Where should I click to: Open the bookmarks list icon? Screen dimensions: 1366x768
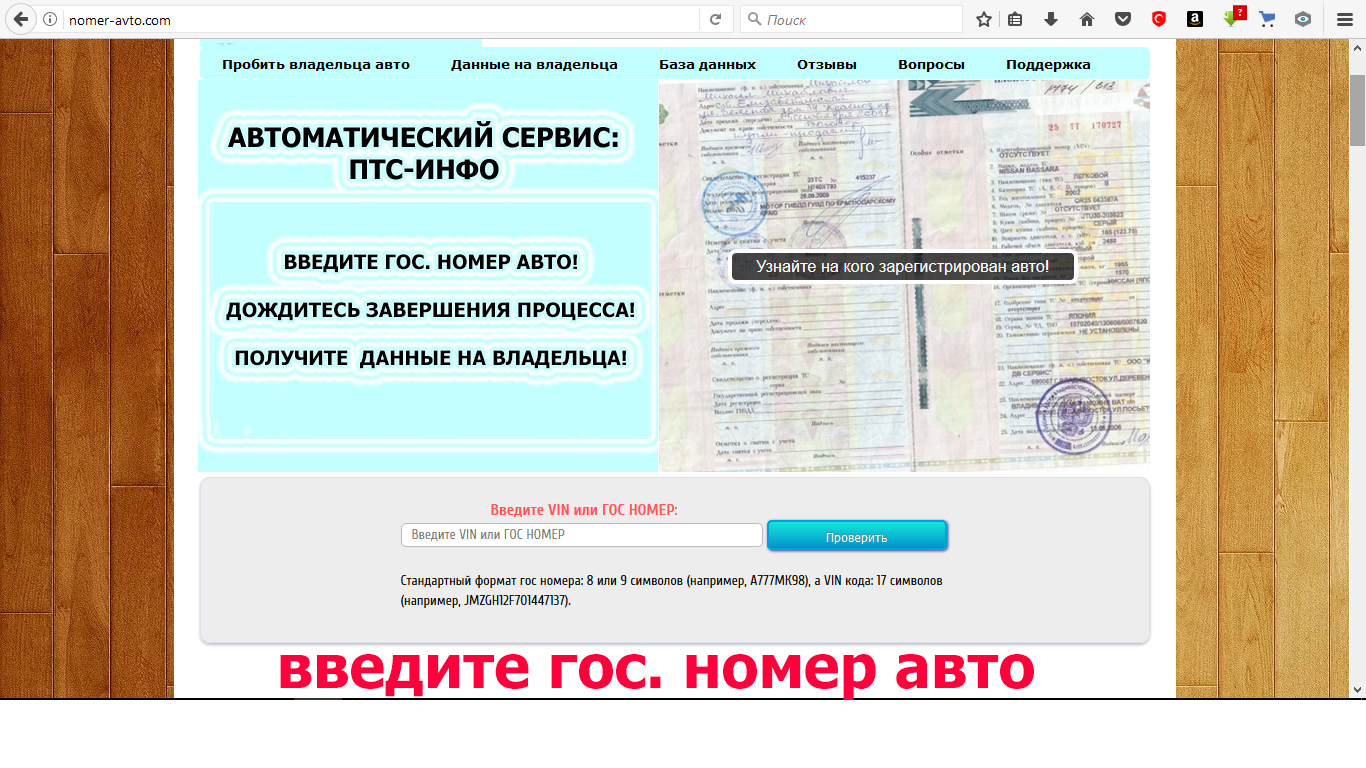point(1015,19)
